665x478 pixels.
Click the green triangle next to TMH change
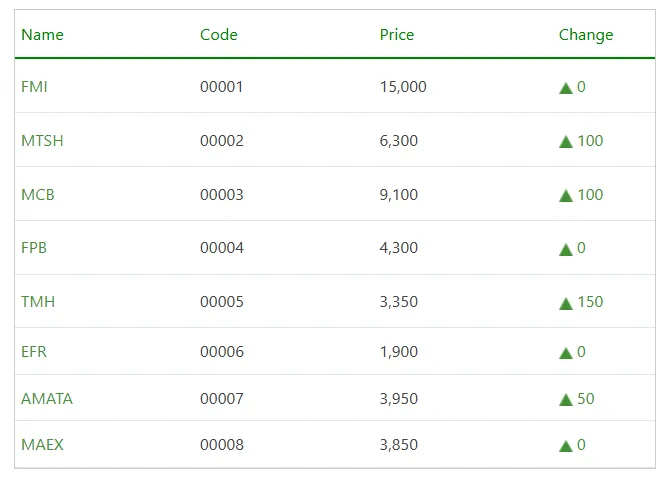click(x=566, y=303)
